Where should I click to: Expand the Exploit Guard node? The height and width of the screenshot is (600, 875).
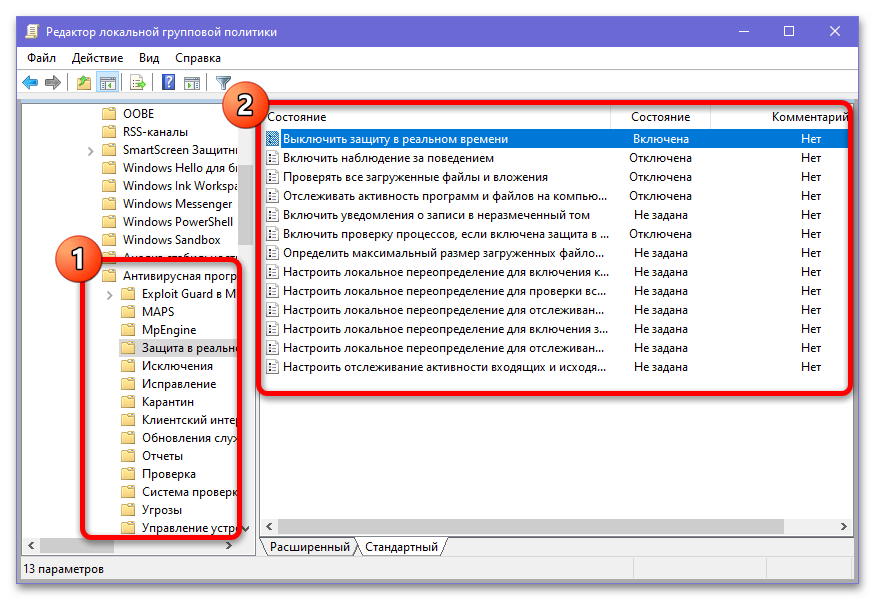[109, 295]
